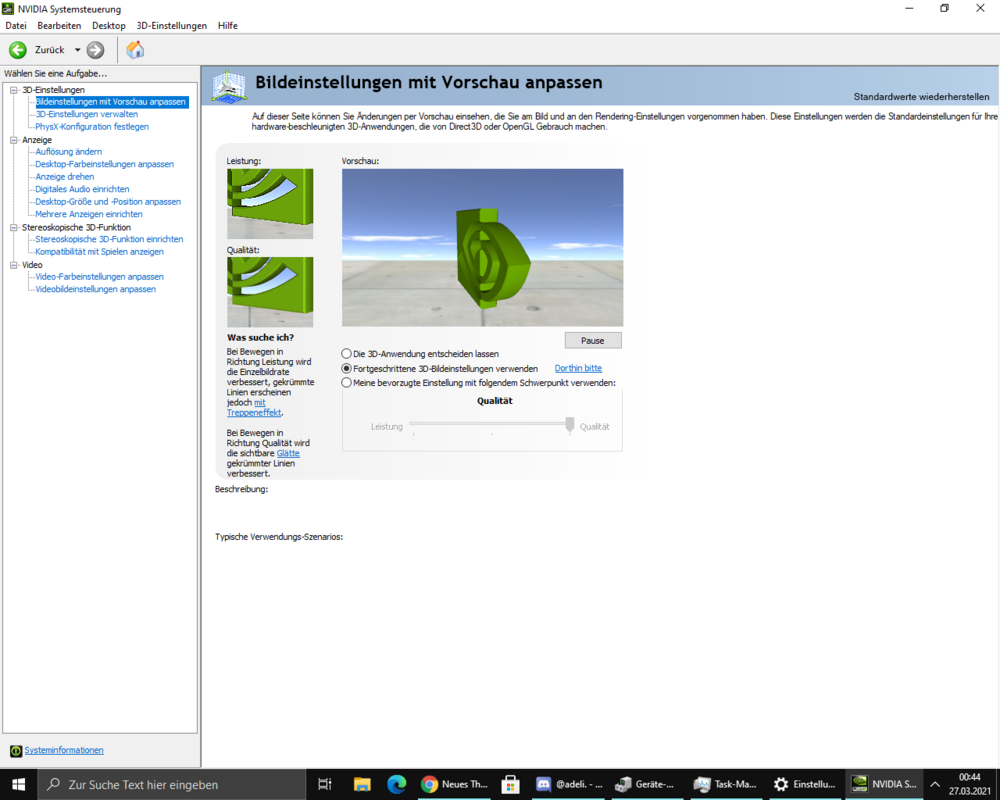Screen dimensions: 1000x800
Task: Open NVIDIA Systemsteuerung from the taskbar
Action: [884, 784]
